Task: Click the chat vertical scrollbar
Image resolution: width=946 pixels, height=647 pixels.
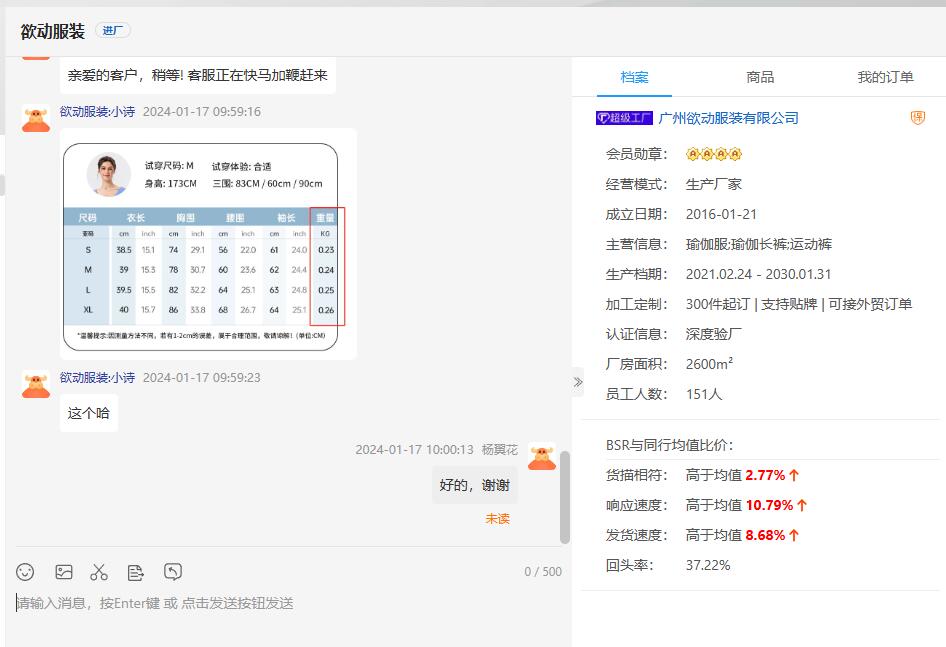Action: coord(564,496)
